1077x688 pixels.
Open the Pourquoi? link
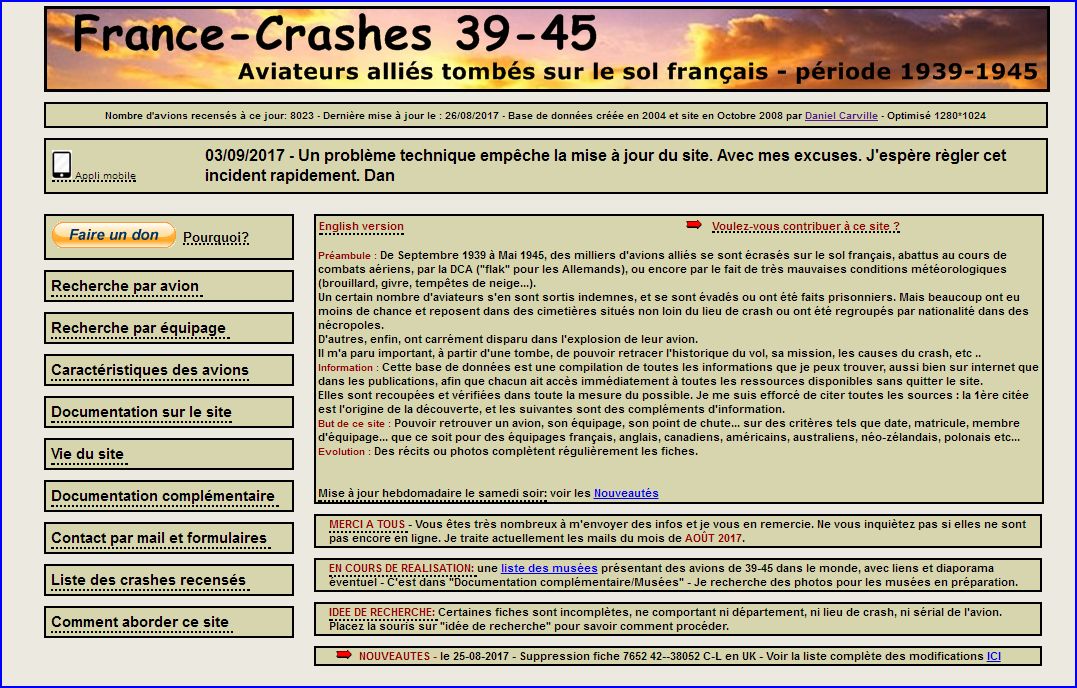[216, 237]
